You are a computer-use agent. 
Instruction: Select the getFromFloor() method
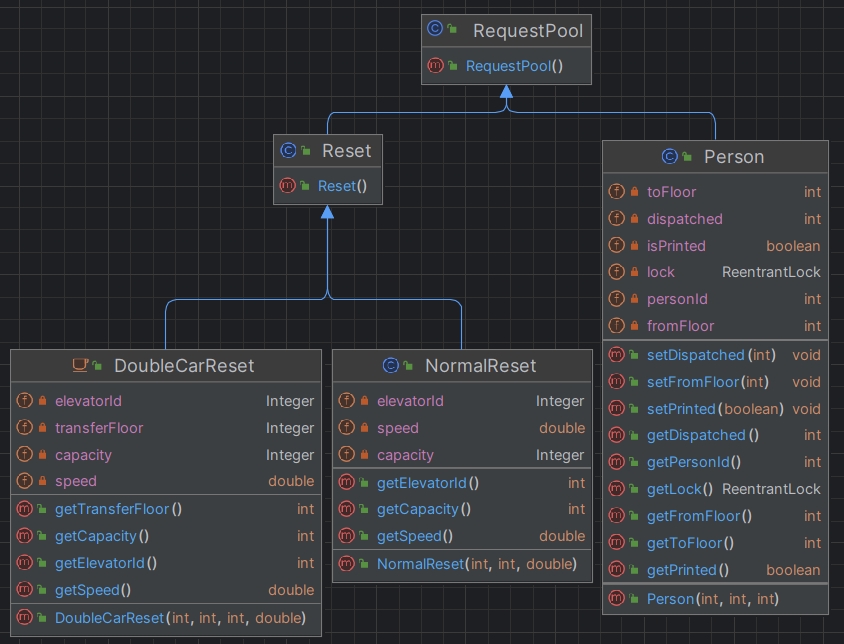click(715, 516)
